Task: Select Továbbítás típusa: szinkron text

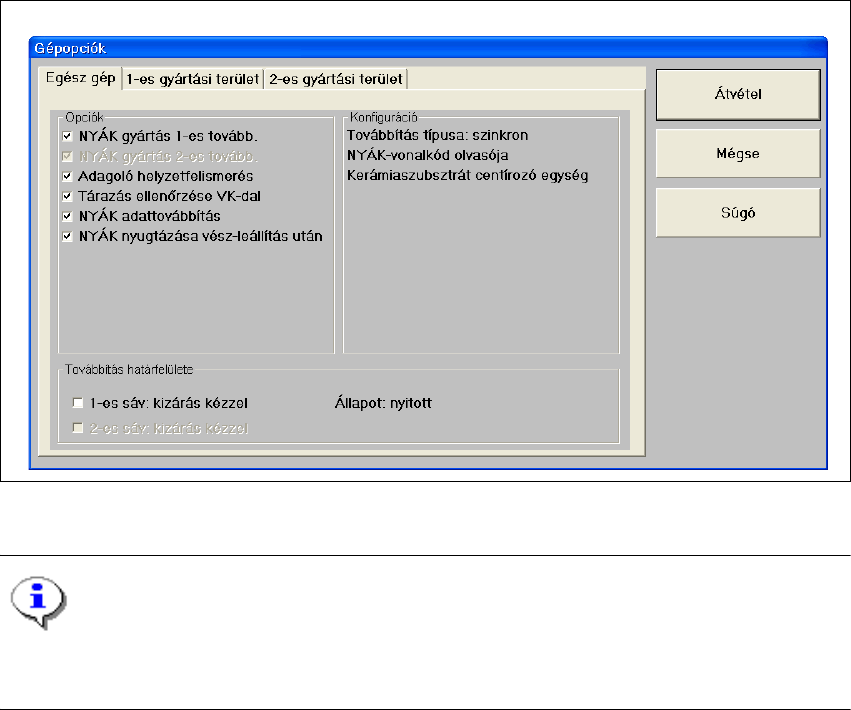Action: 437,135
